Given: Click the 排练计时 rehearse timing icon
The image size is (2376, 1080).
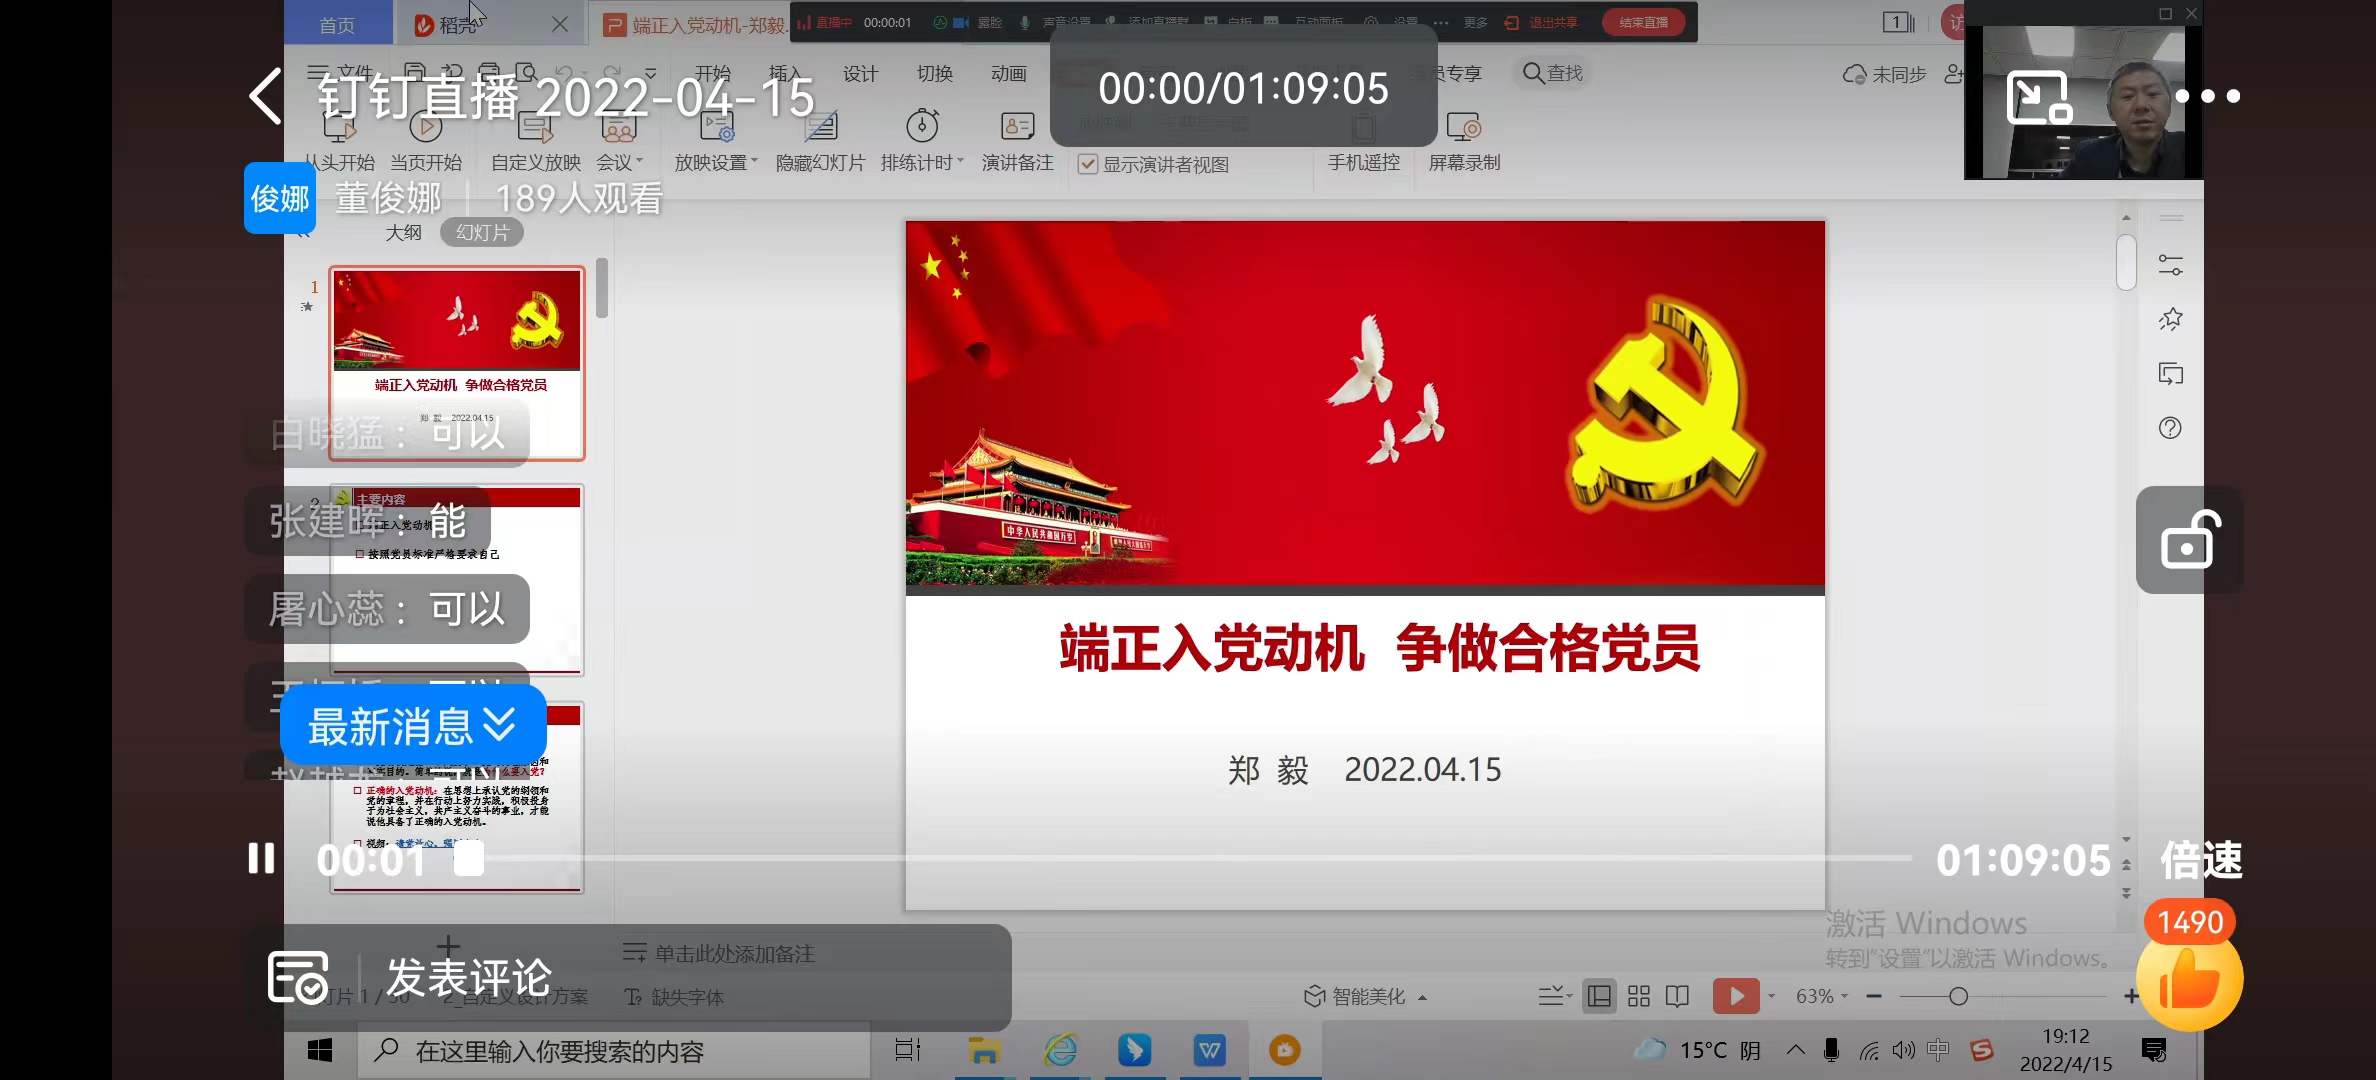Looking at the screenshot, I should click(921, 128).
